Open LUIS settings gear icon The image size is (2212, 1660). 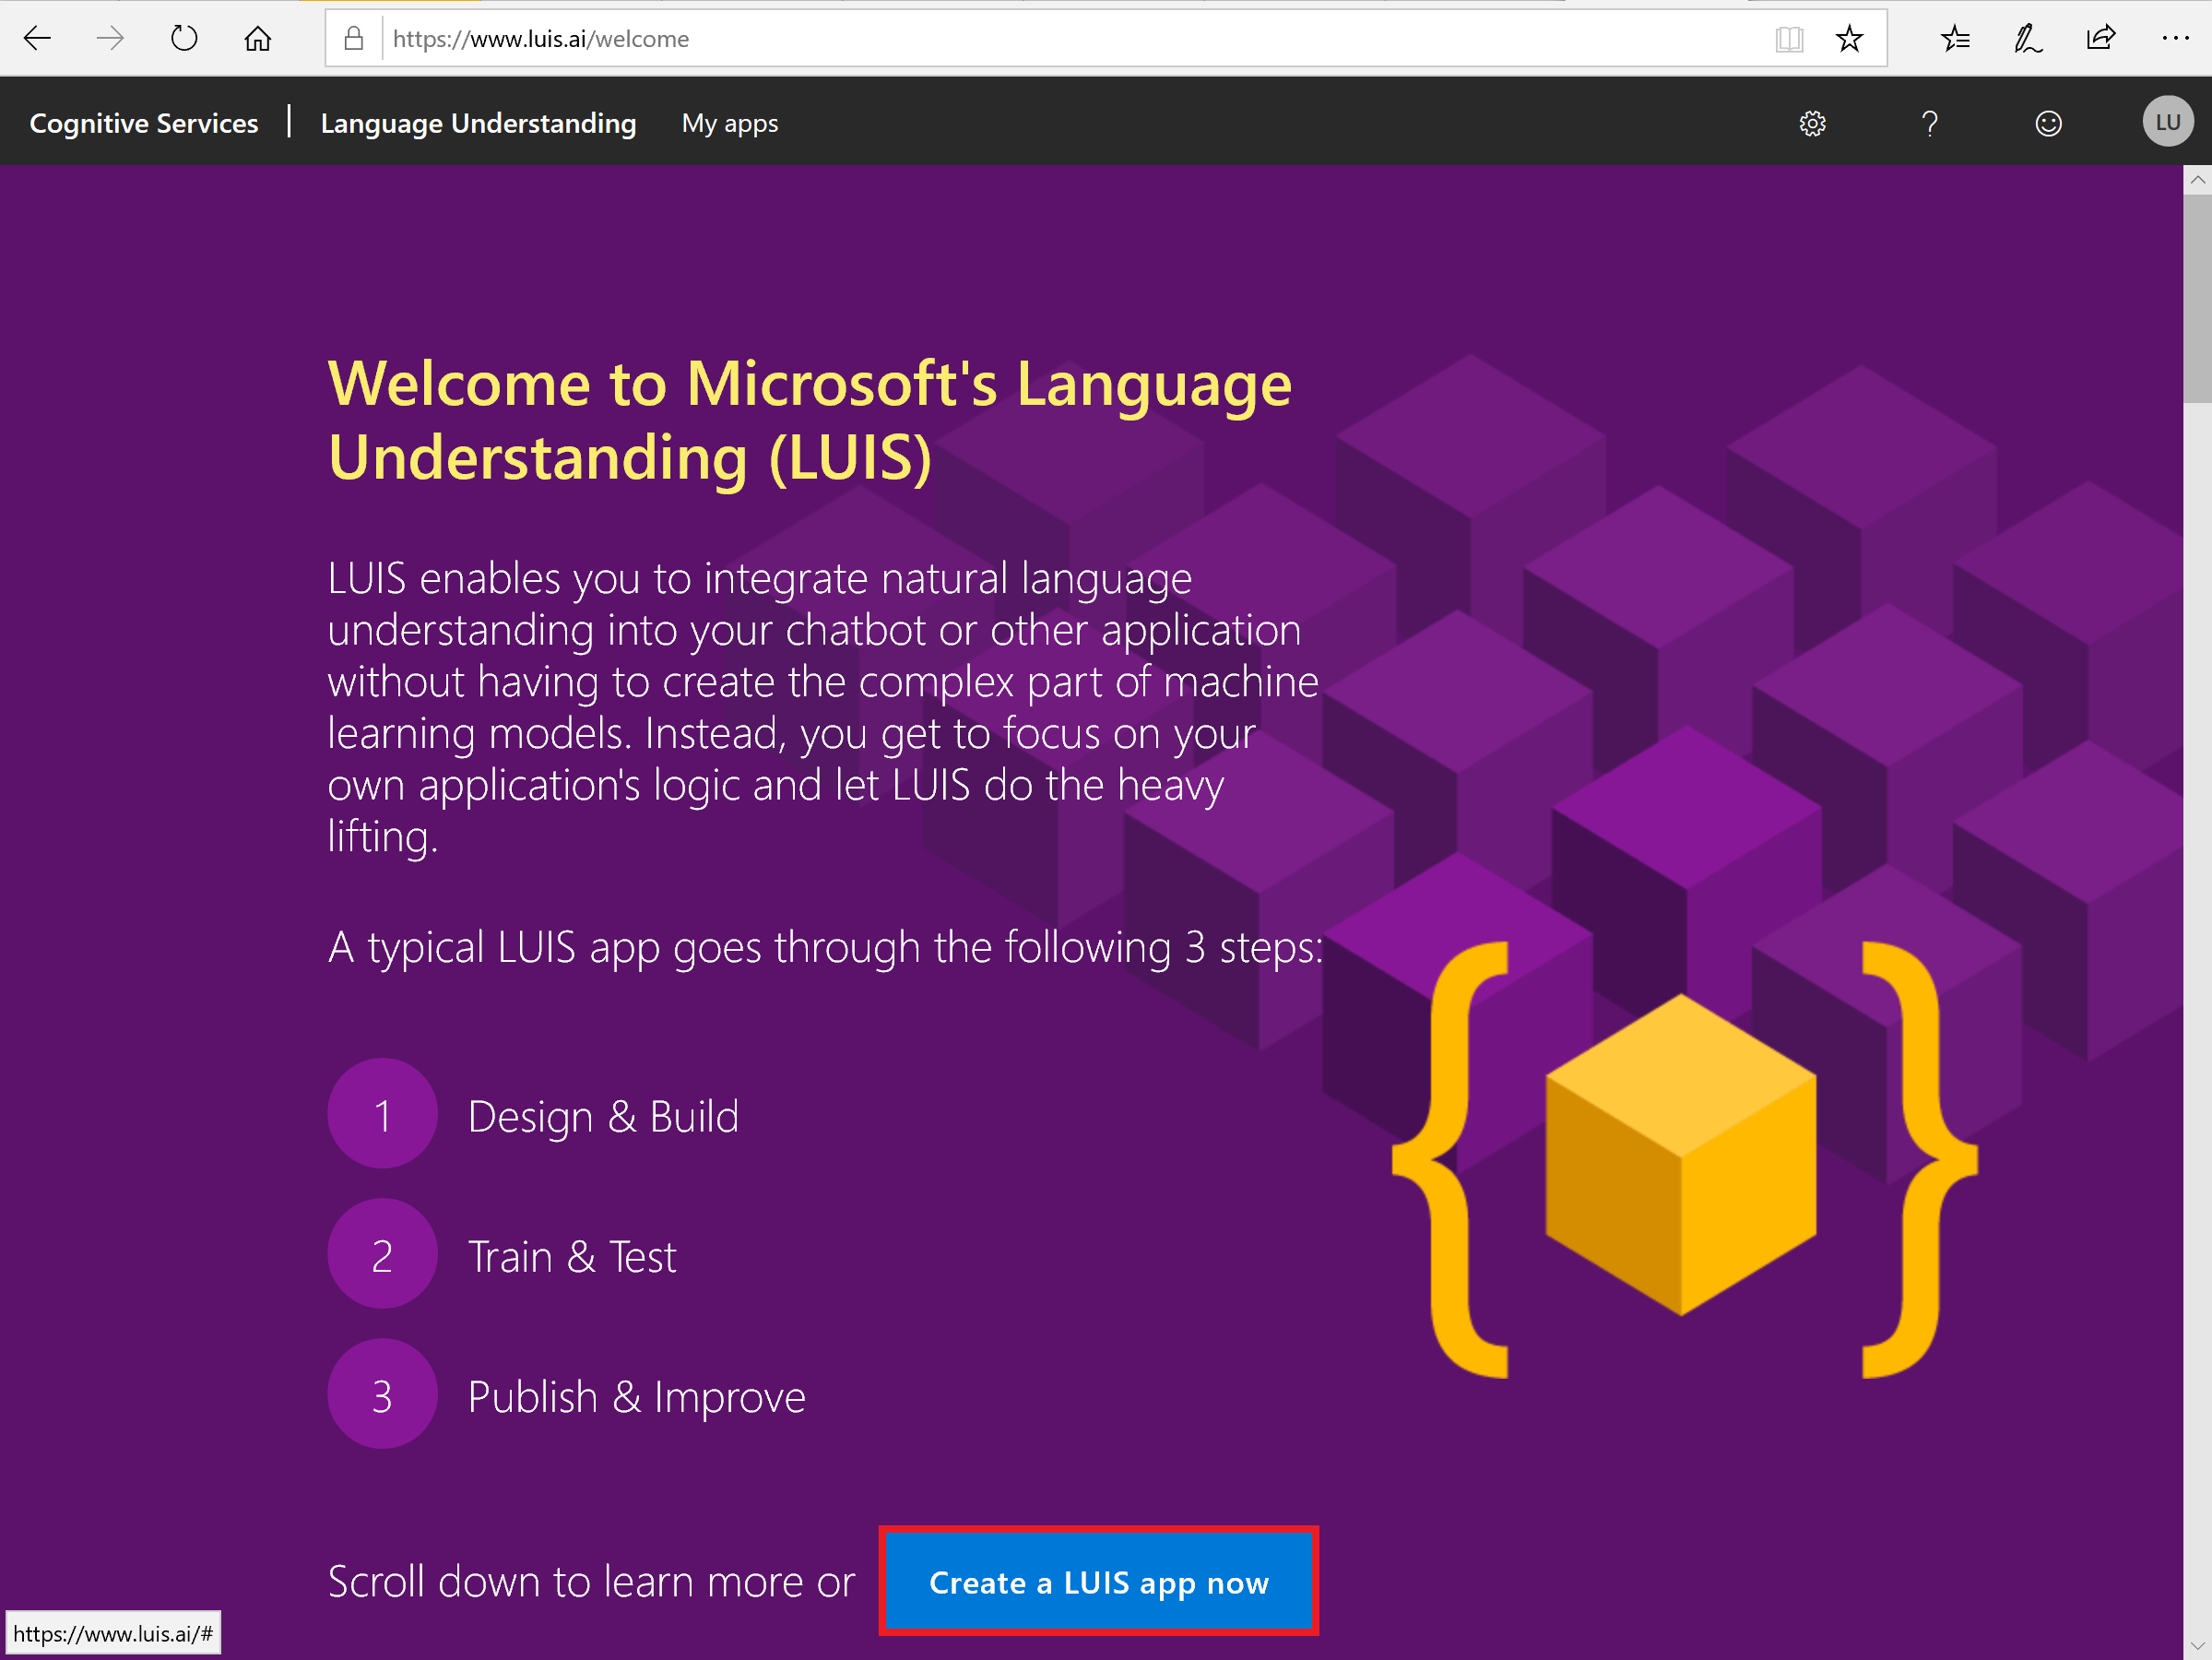[1812, 123]
